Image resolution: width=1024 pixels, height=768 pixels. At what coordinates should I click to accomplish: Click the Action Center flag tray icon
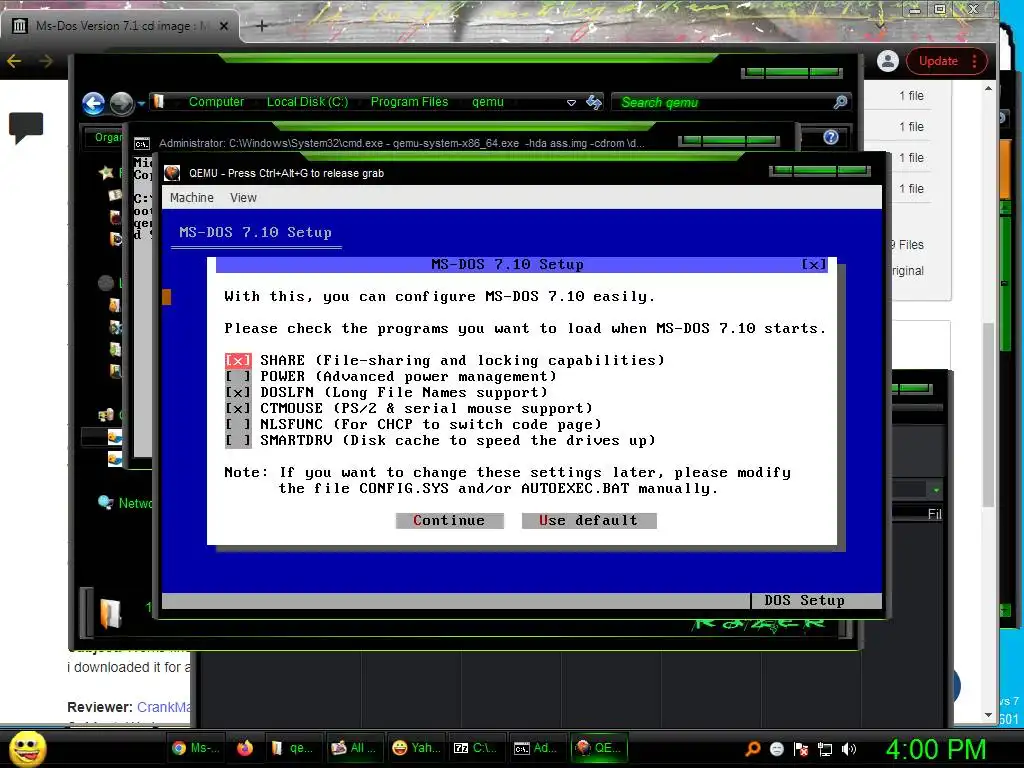pos(801,749)
